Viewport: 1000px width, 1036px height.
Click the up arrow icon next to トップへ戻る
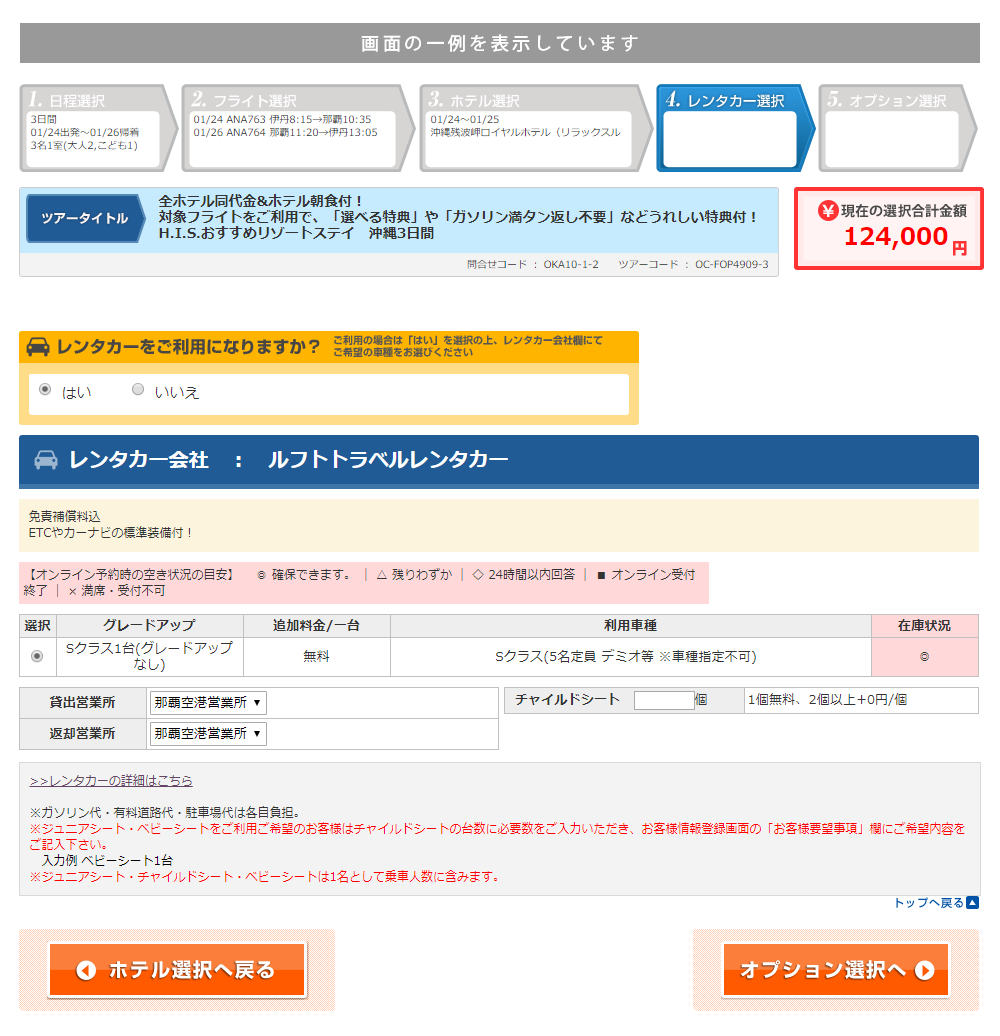coord(972,903)
